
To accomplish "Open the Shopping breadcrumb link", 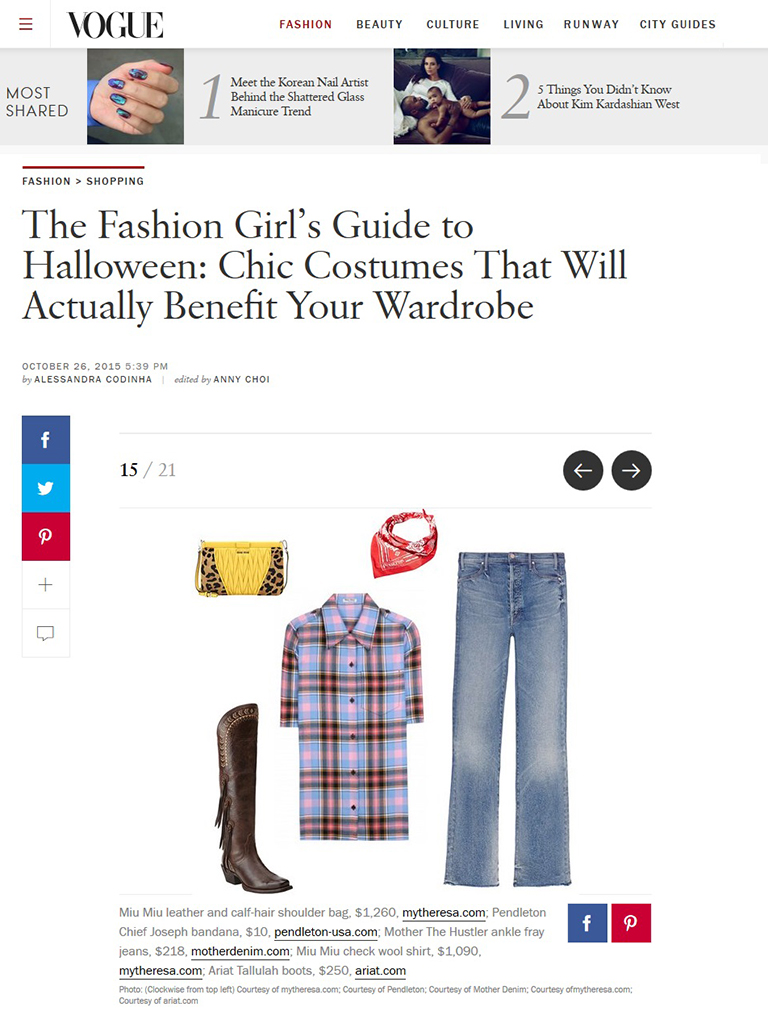I will click(x=115, y=182).
